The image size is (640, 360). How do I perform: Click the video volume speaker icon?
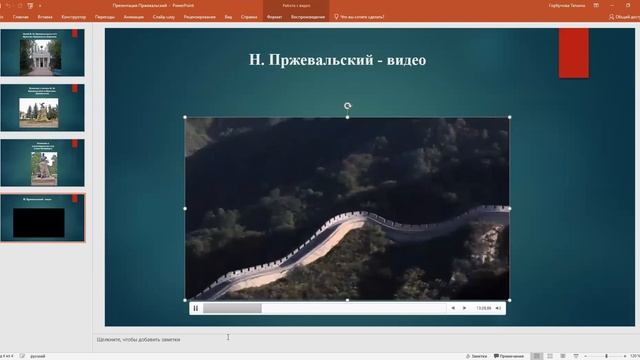click(498, 308)
